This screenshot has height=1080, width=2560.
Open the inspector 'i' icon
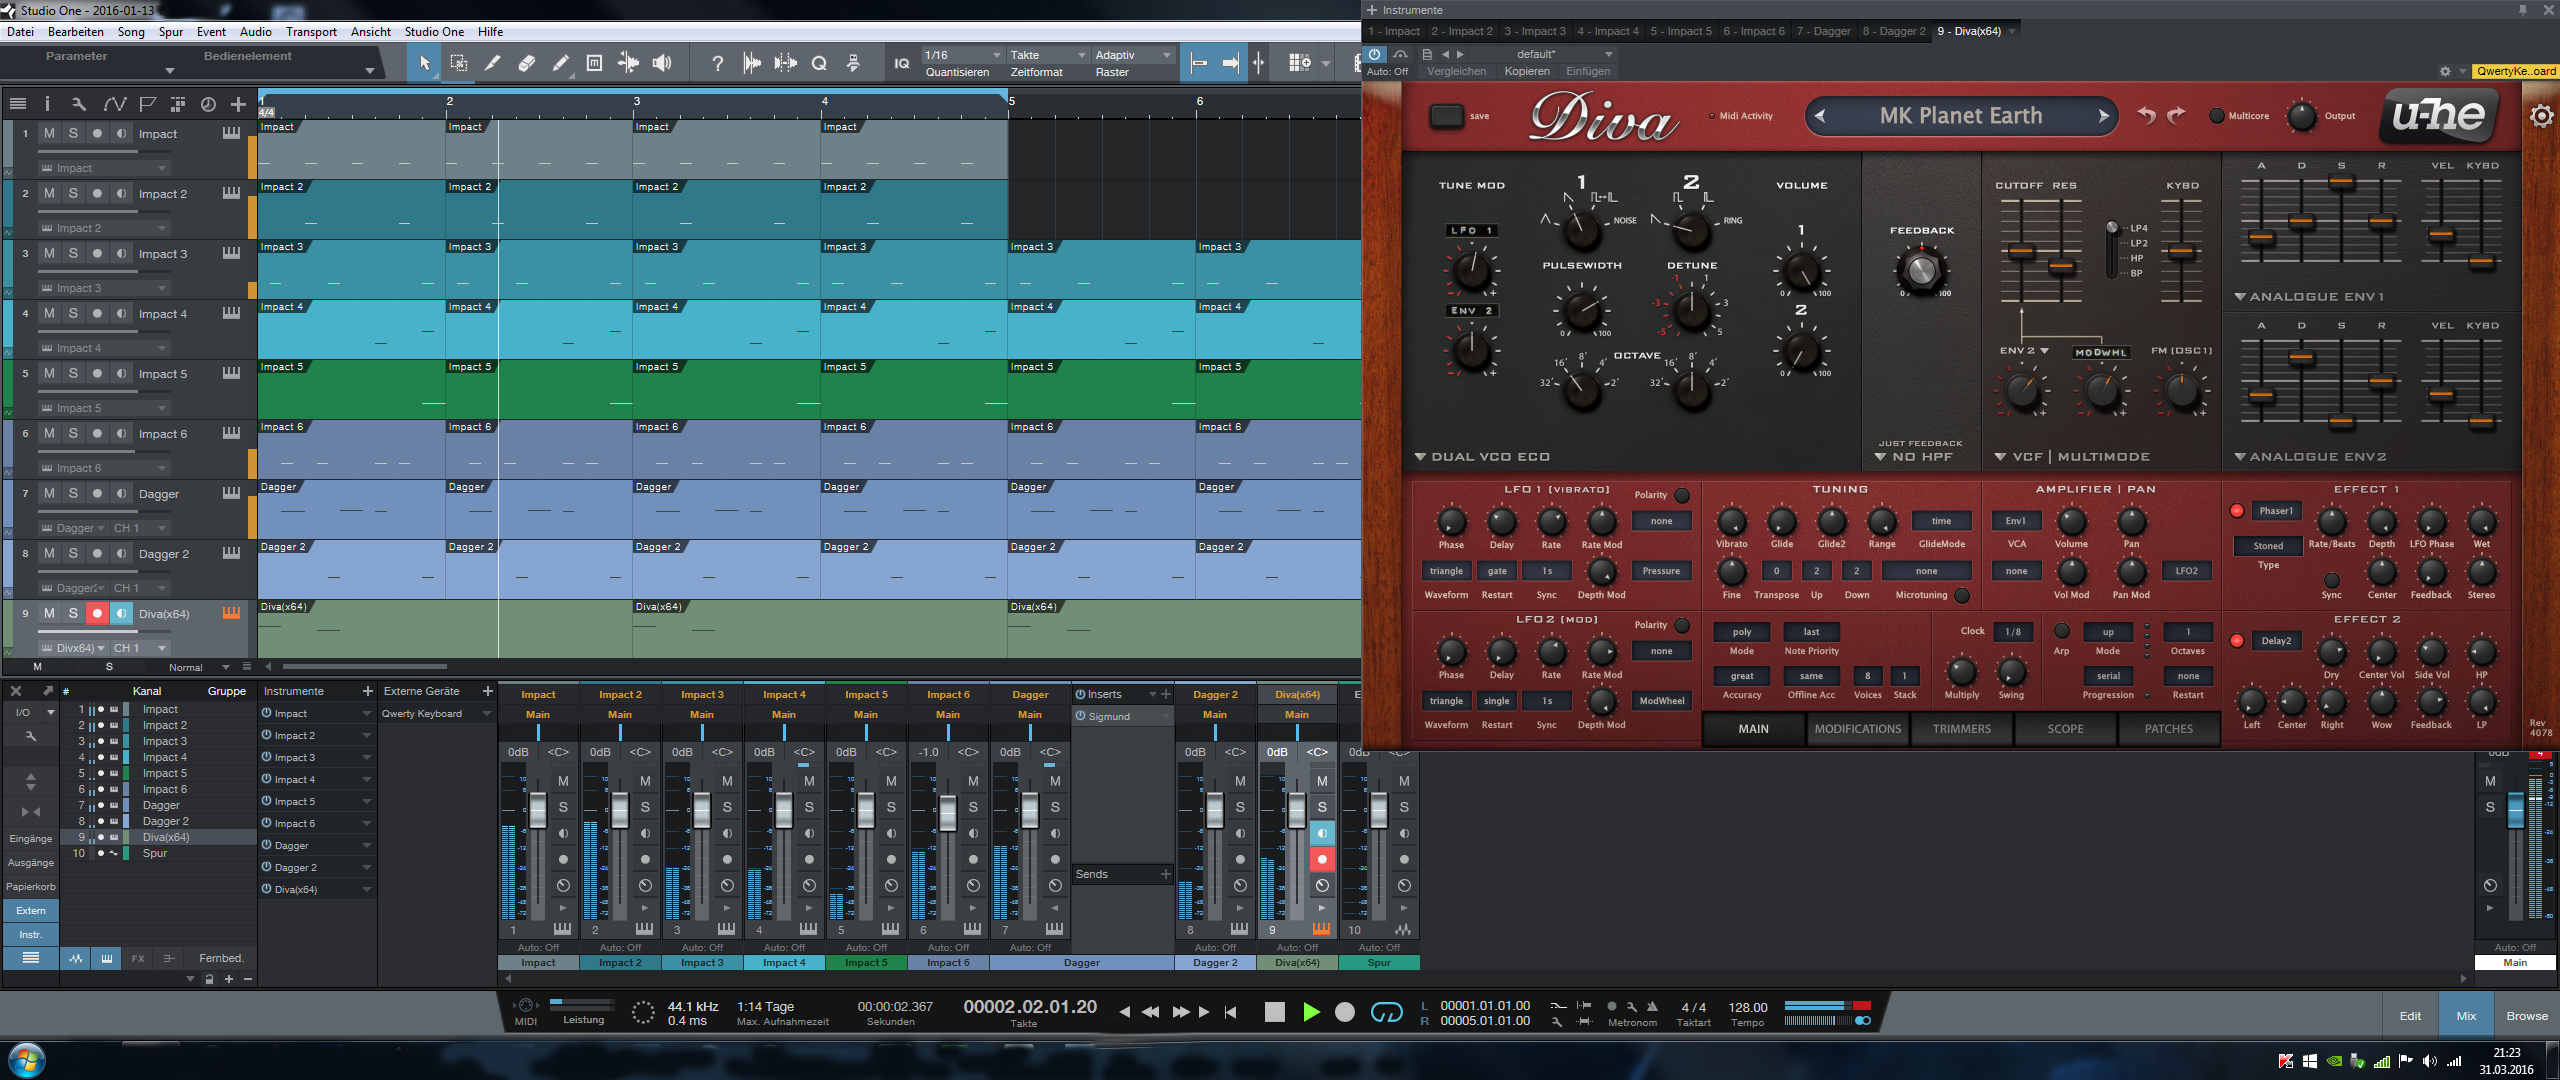tap(46, 103)
